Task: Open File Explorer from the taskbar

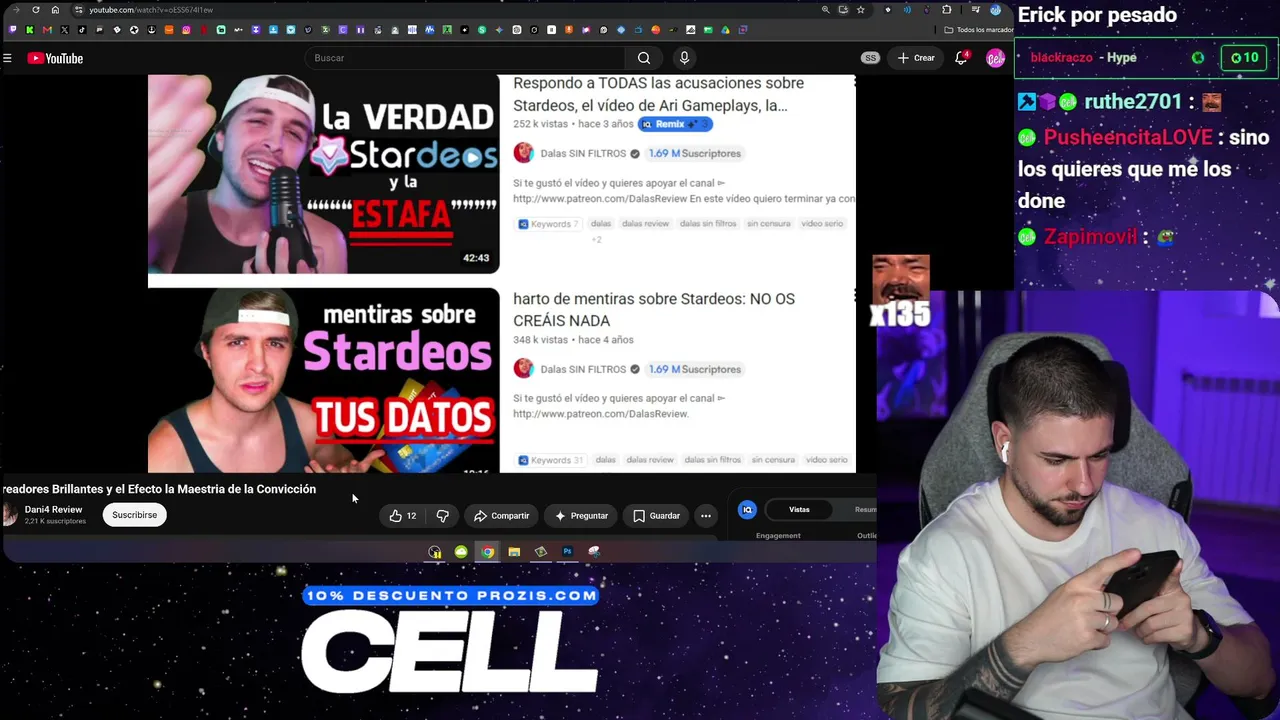Action: tap(514, 552)
